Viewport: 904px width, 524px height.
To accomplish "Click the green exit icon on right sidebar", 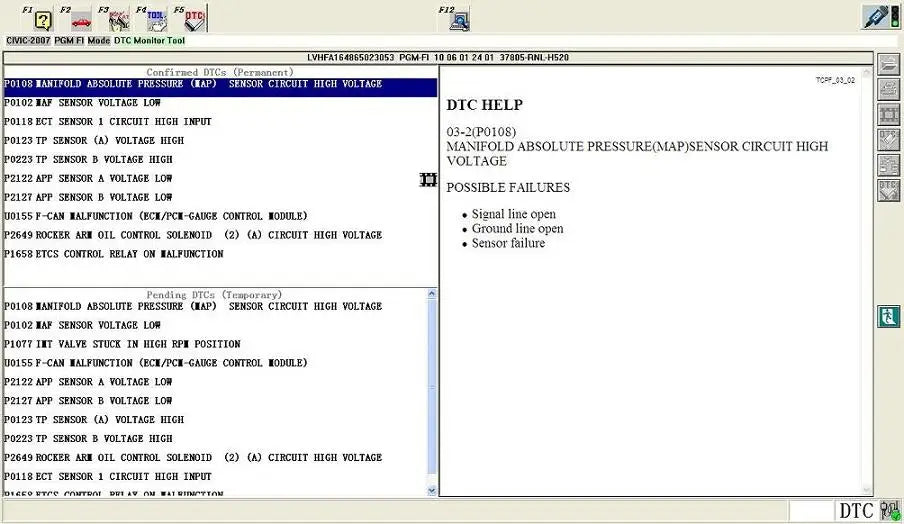I will [x=888, y=317].
